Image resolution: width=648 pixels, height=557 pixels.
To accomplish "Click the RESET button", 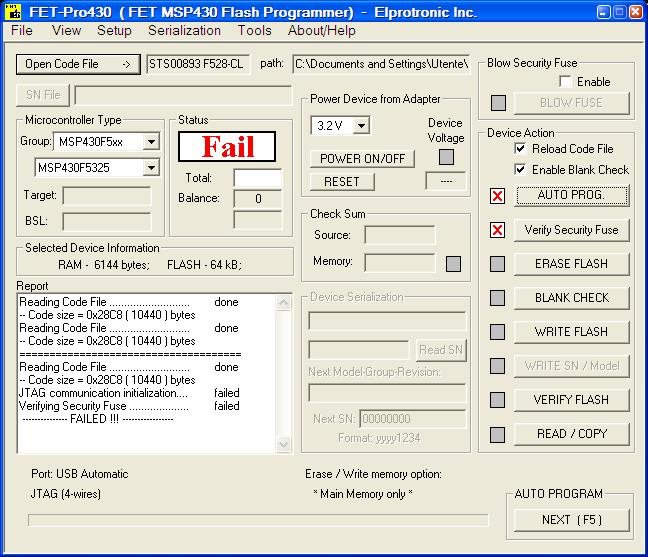I will click(x=342, y=182).
